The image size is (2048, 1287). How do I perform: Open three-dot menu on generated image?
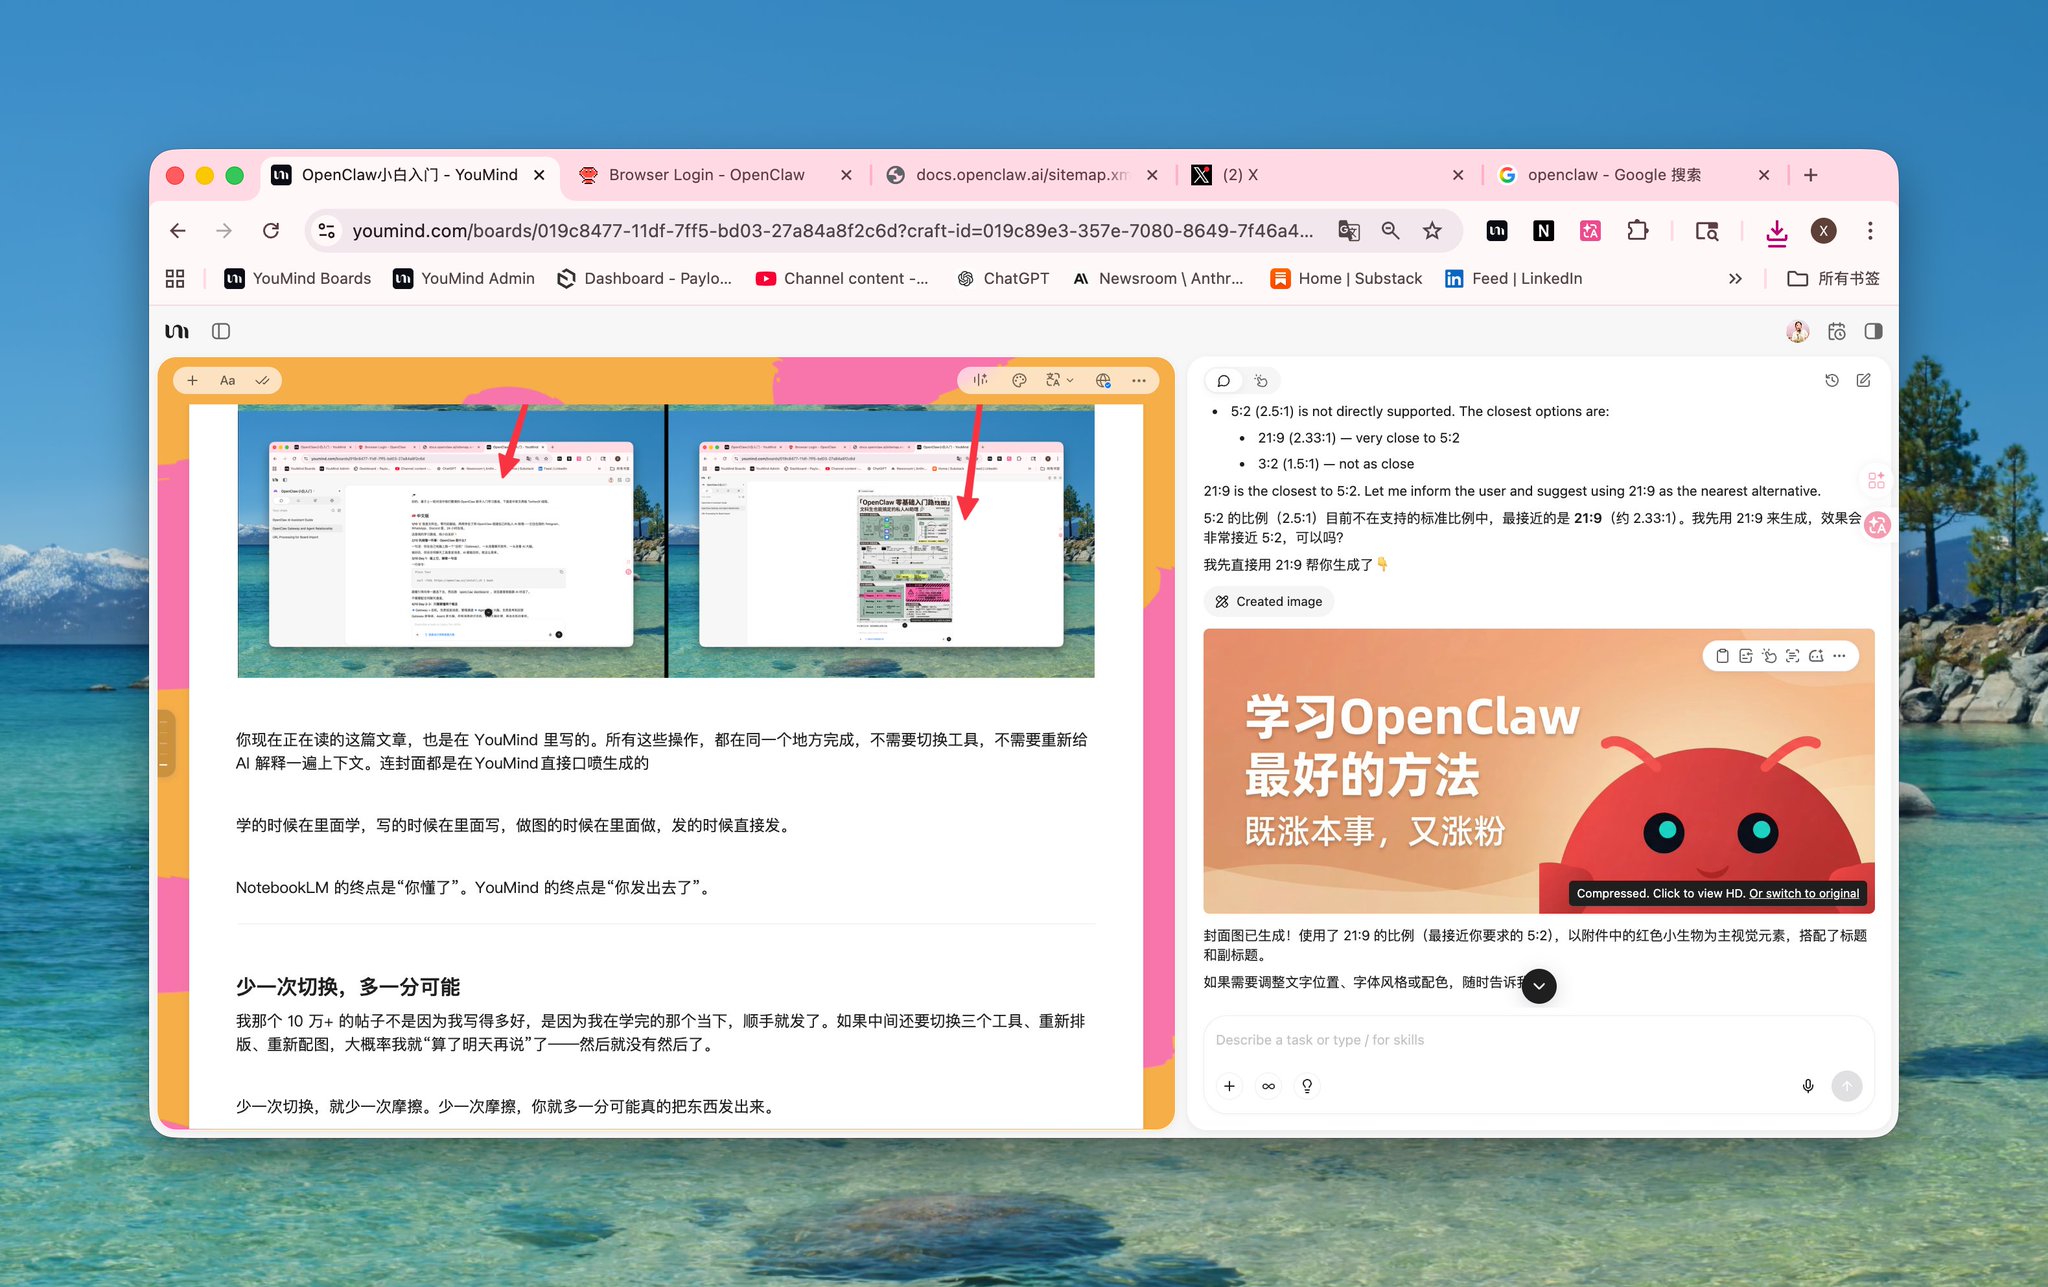[x=1840, y=656]
